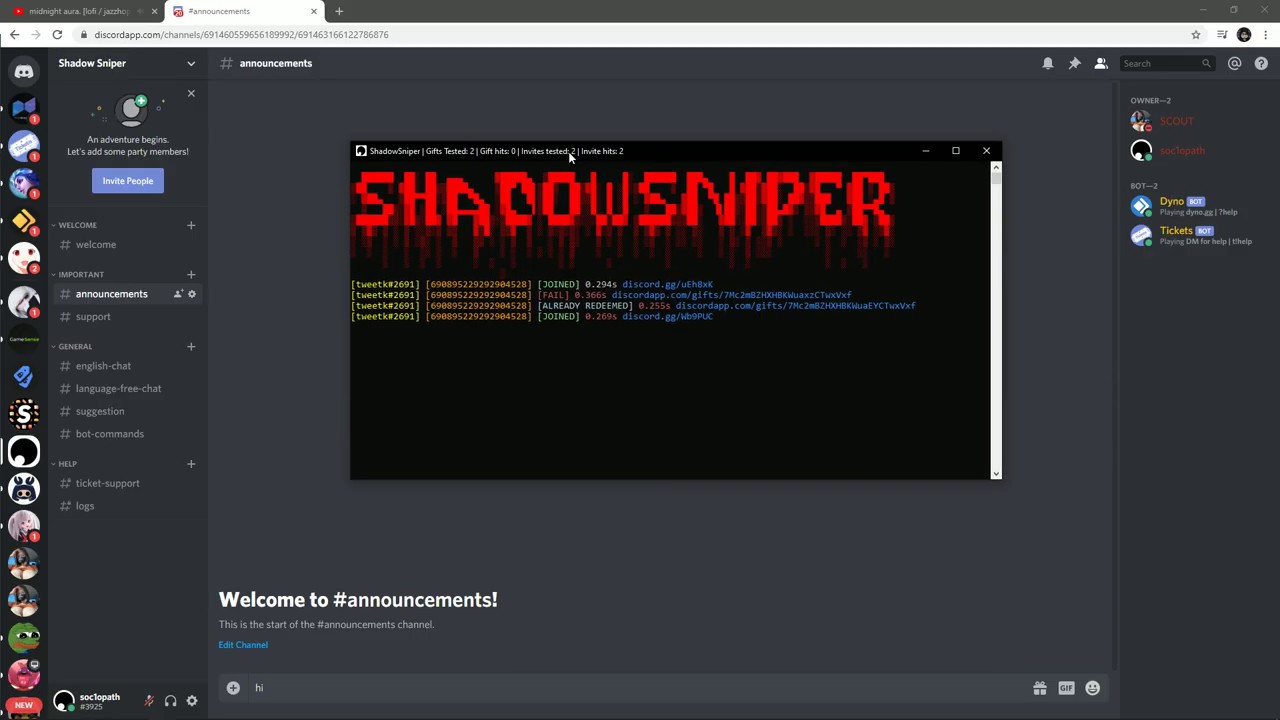1280x720 pixels.
Task: Open Recent Mentions at-sign icon
Action: pos(1235,63)
